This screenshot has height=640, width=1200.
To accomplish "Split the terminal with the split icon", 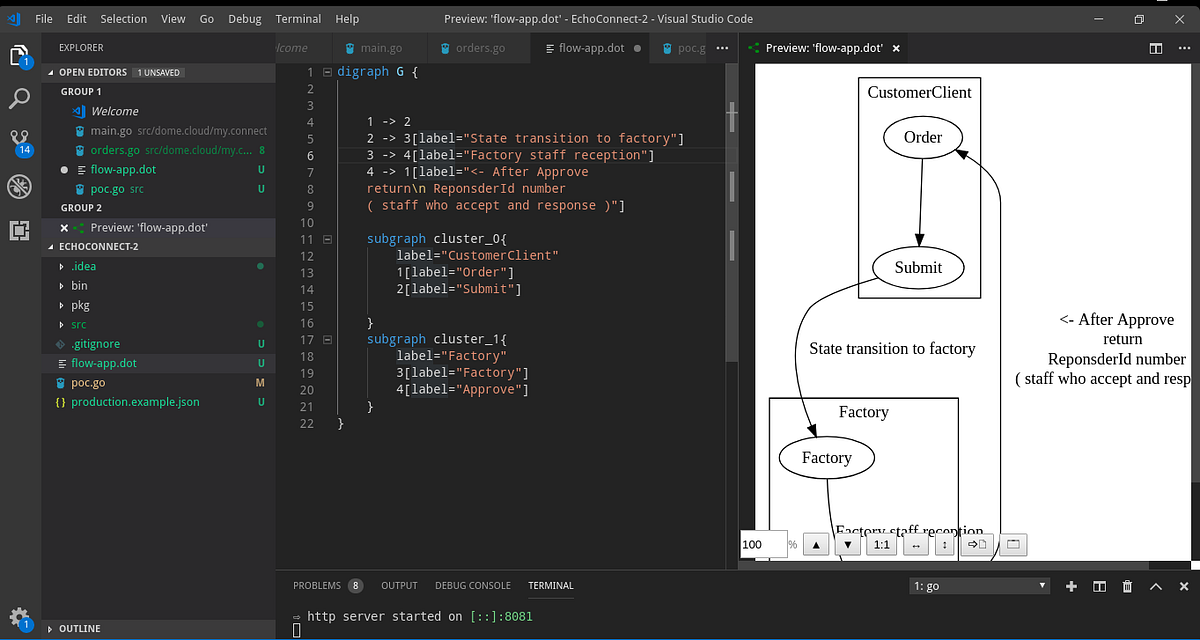I will (x=1099, y=586).
